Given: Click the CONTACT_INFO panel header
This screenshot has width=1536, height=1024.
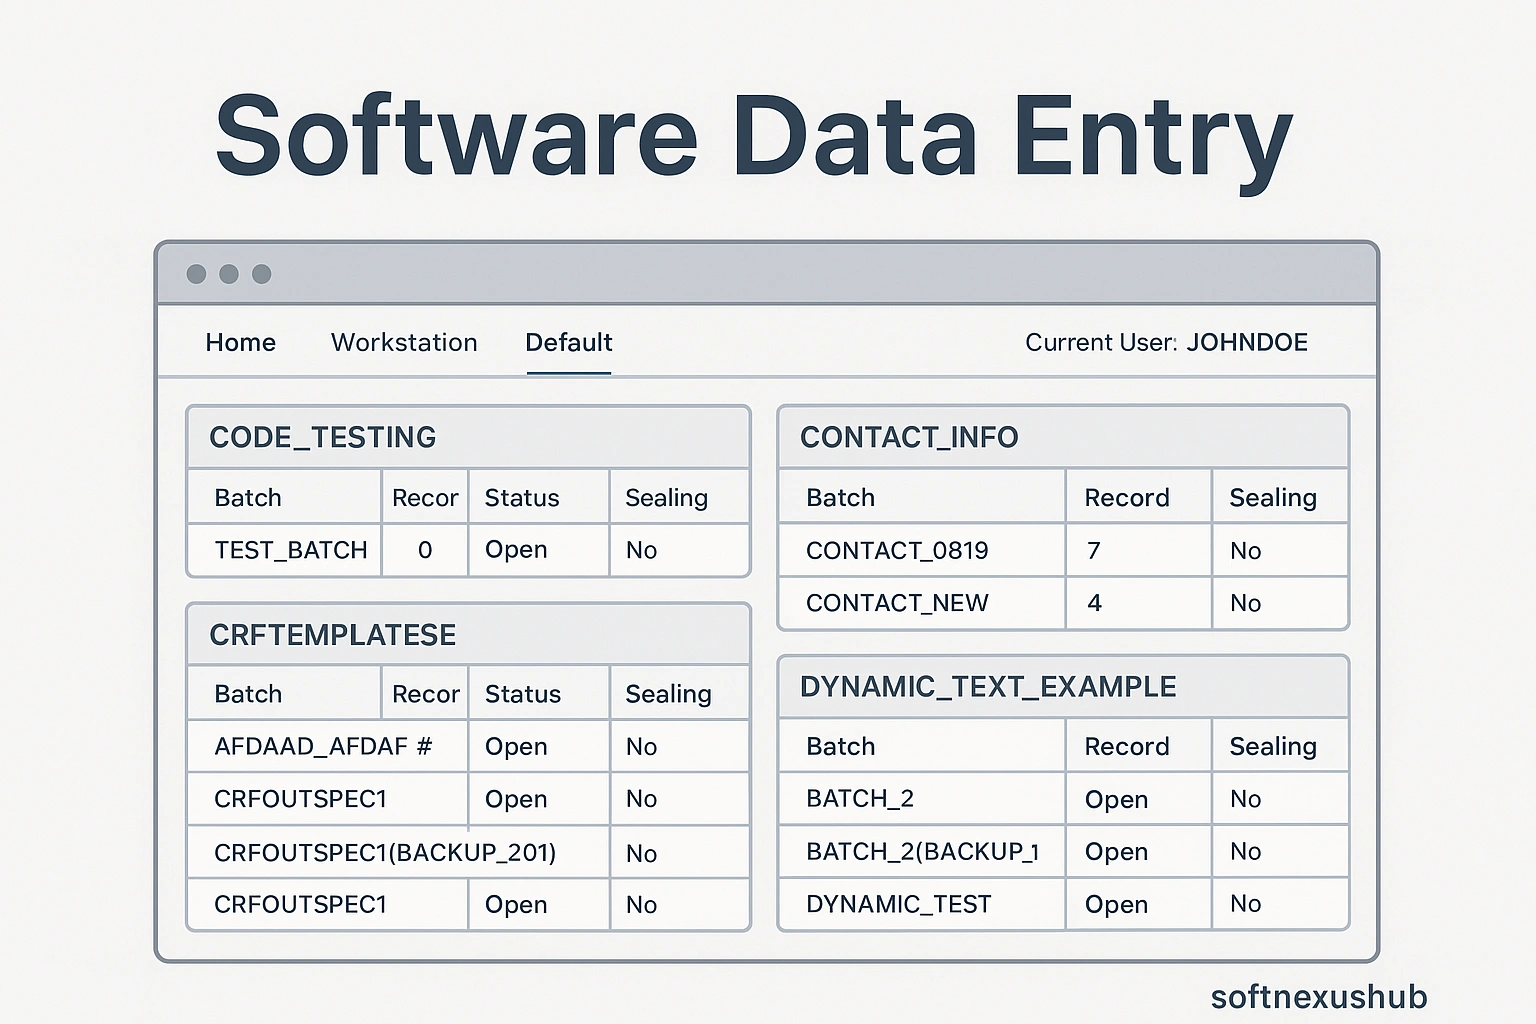Looking at the screenshot, I should tap(908, 437).
